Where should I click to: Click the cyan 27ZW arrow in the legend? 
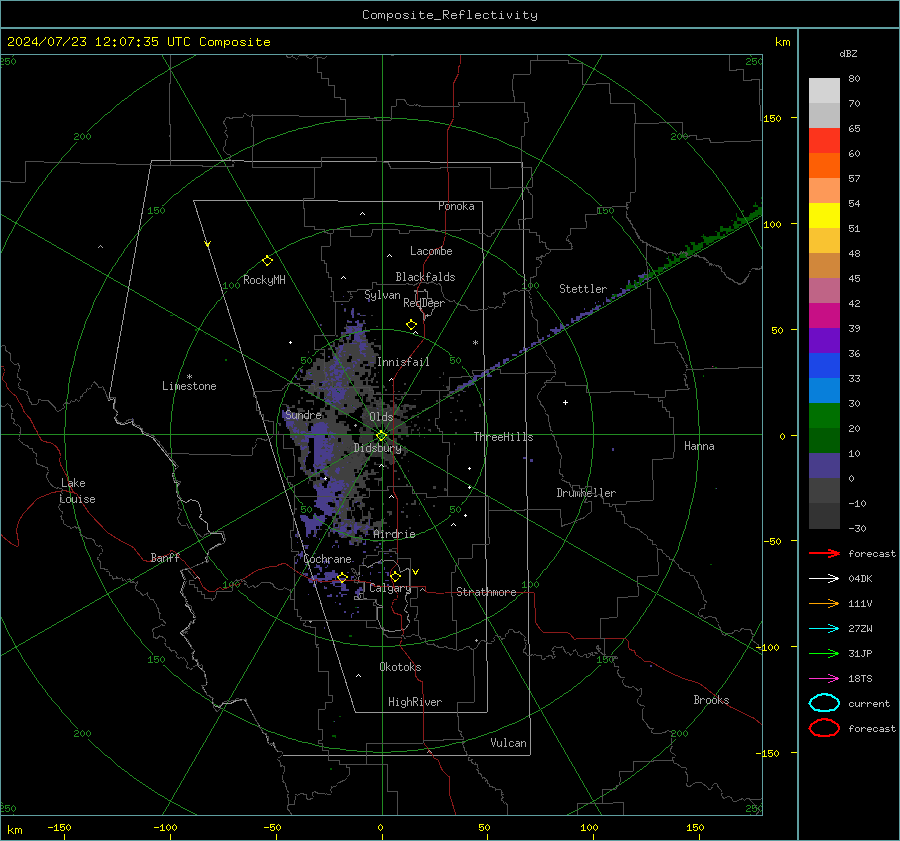pyautogui.click(x=824, y=629)
